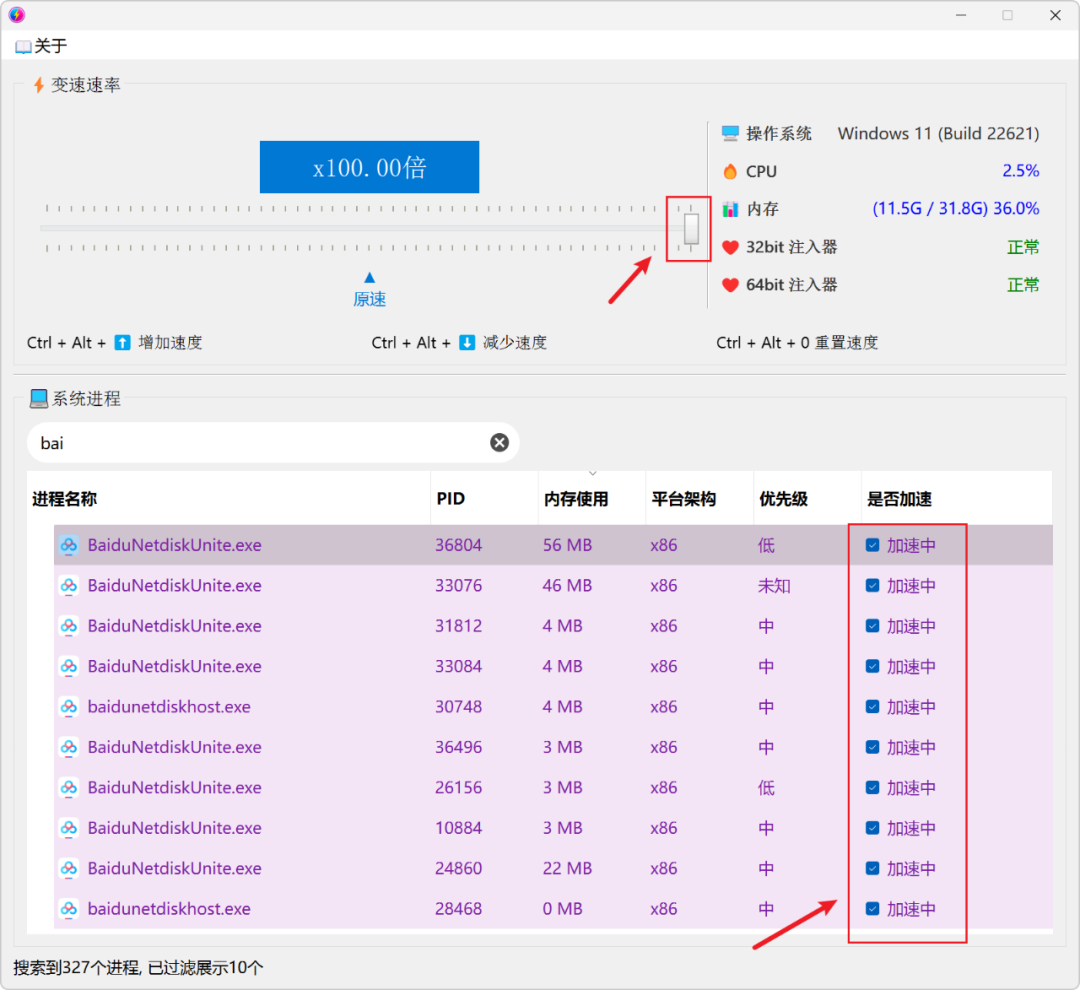Uncheck 加速中 for PID 36804

(x=872, y=545)
